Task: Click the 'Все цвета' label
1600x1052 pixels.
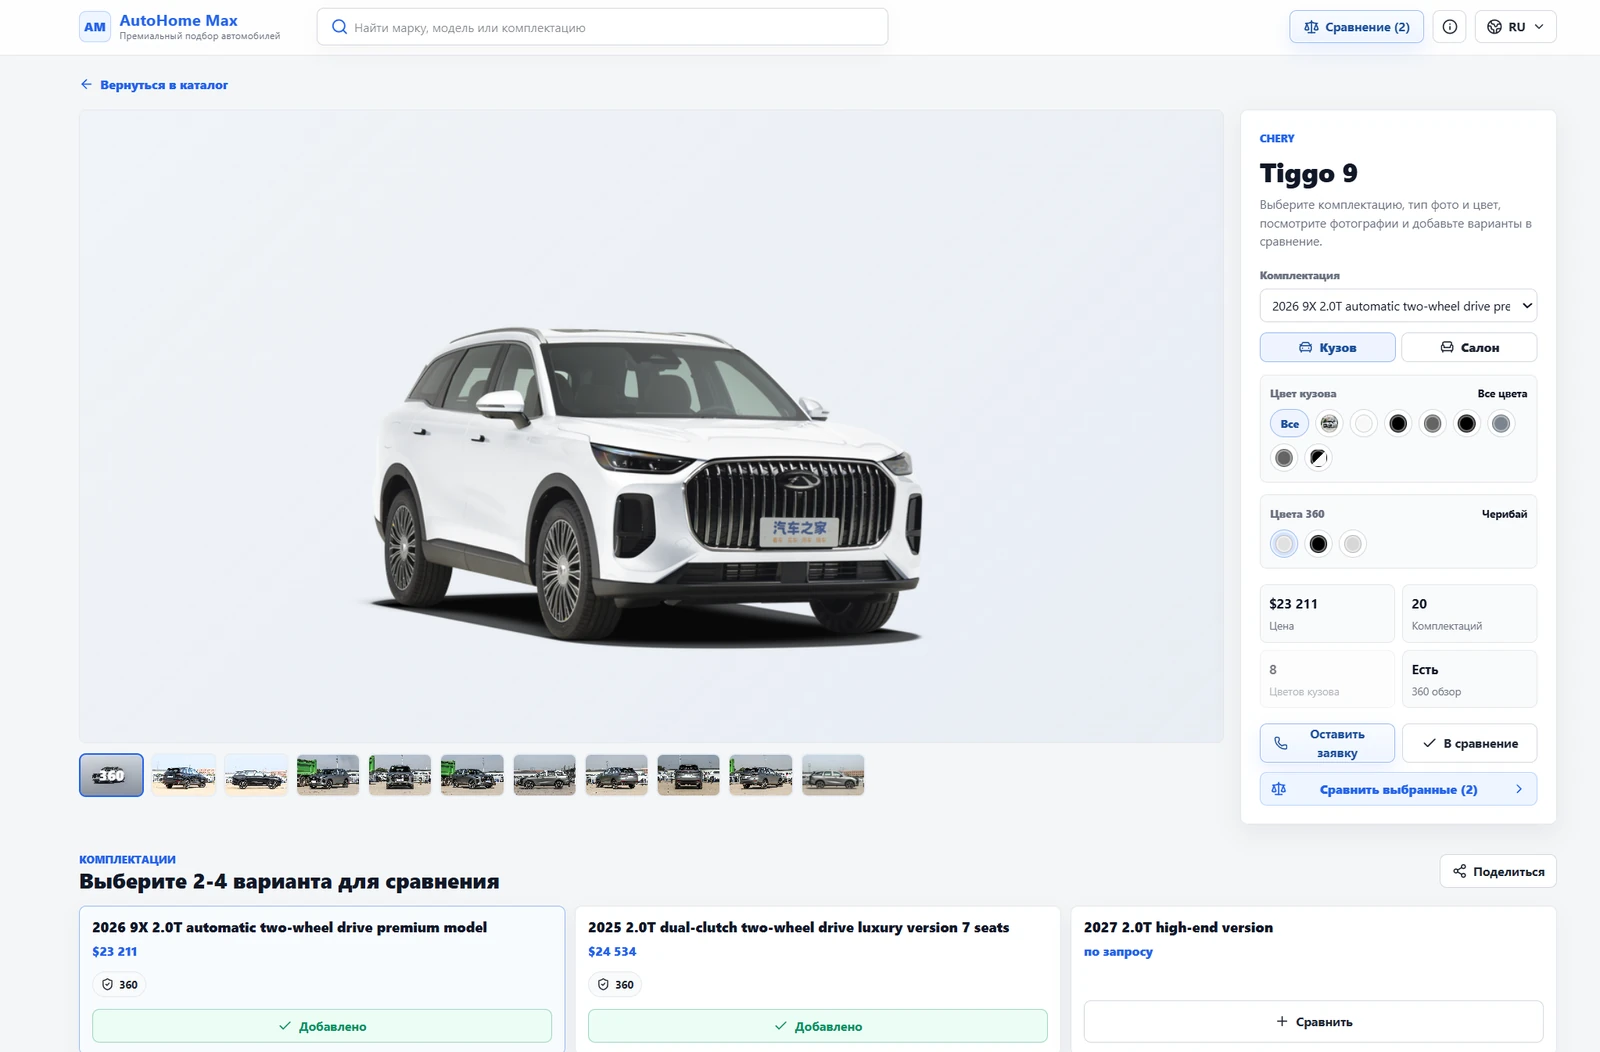Action: (1502, 394)
